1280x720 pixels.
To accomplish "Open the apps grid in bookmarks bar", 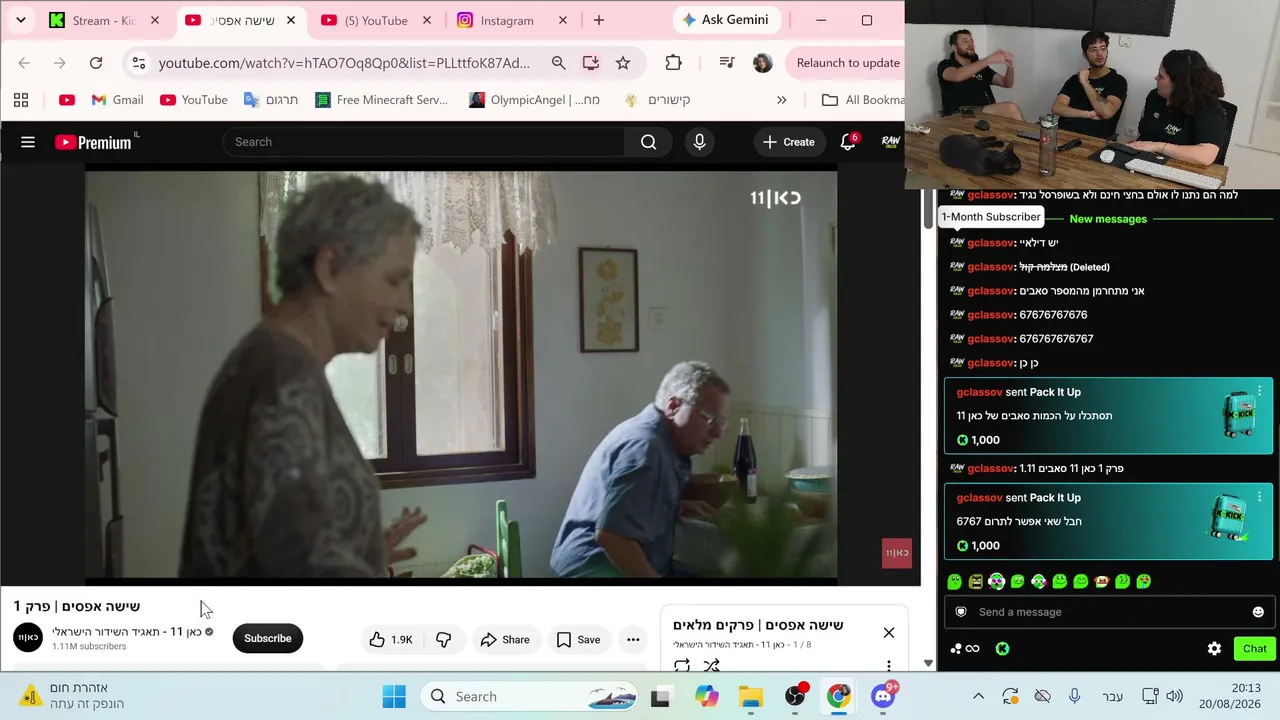I will [21, 100].
